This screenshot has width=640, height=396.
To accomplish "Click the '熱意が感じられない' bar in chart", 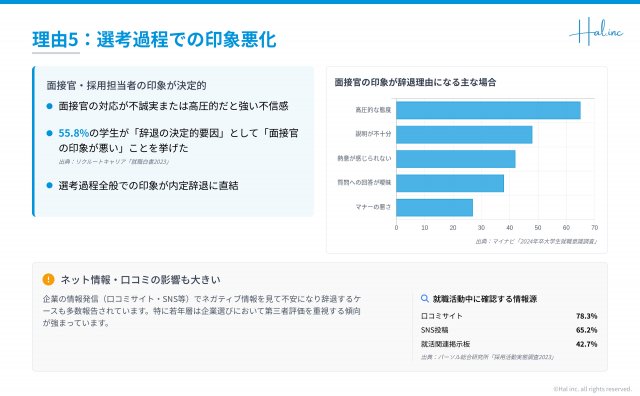I will pyautogui.click(x=456, y=159).
